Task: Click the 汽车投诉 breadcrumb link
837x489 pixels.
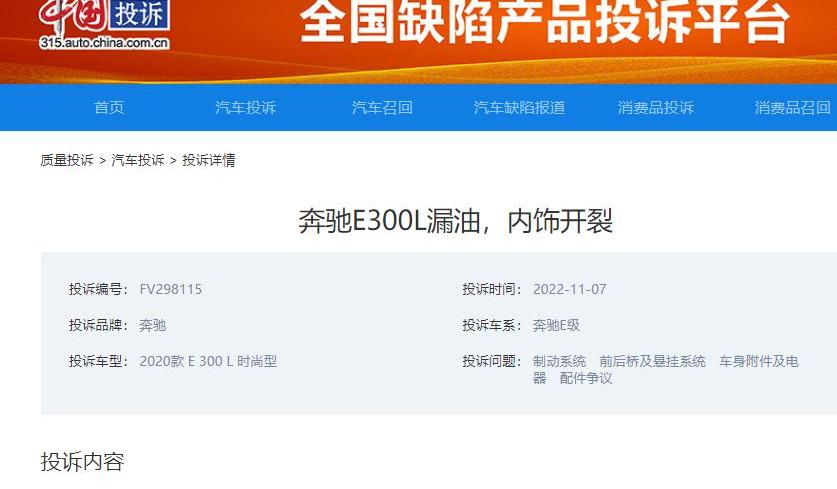Action: tap(138, 160)
